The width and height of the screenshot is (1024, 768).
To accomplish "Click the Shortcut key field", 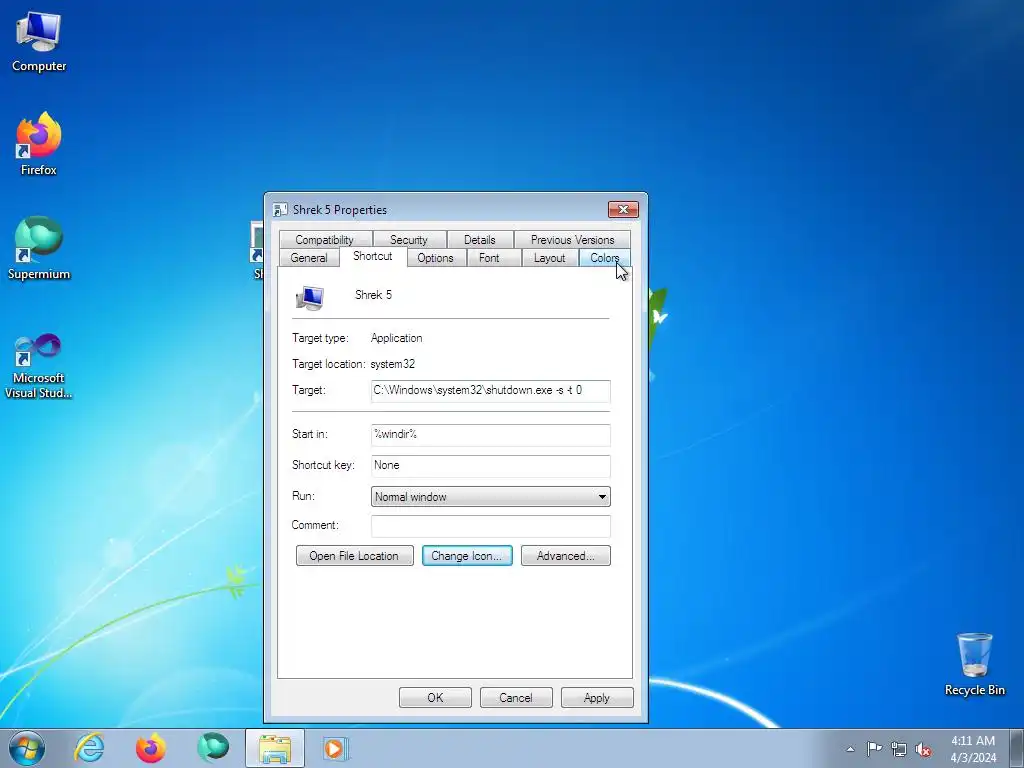I will 490,466.
